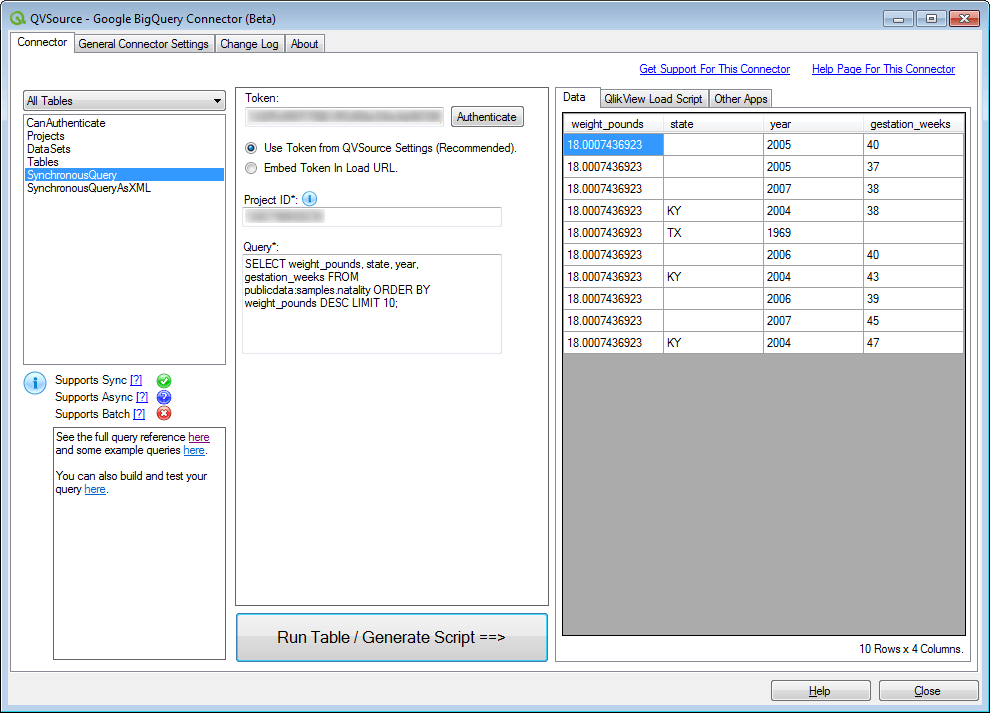This screenshot has width=990, height=713.
Task: Click the Supports Sync [?] help link
Action: tap(136, 380)
